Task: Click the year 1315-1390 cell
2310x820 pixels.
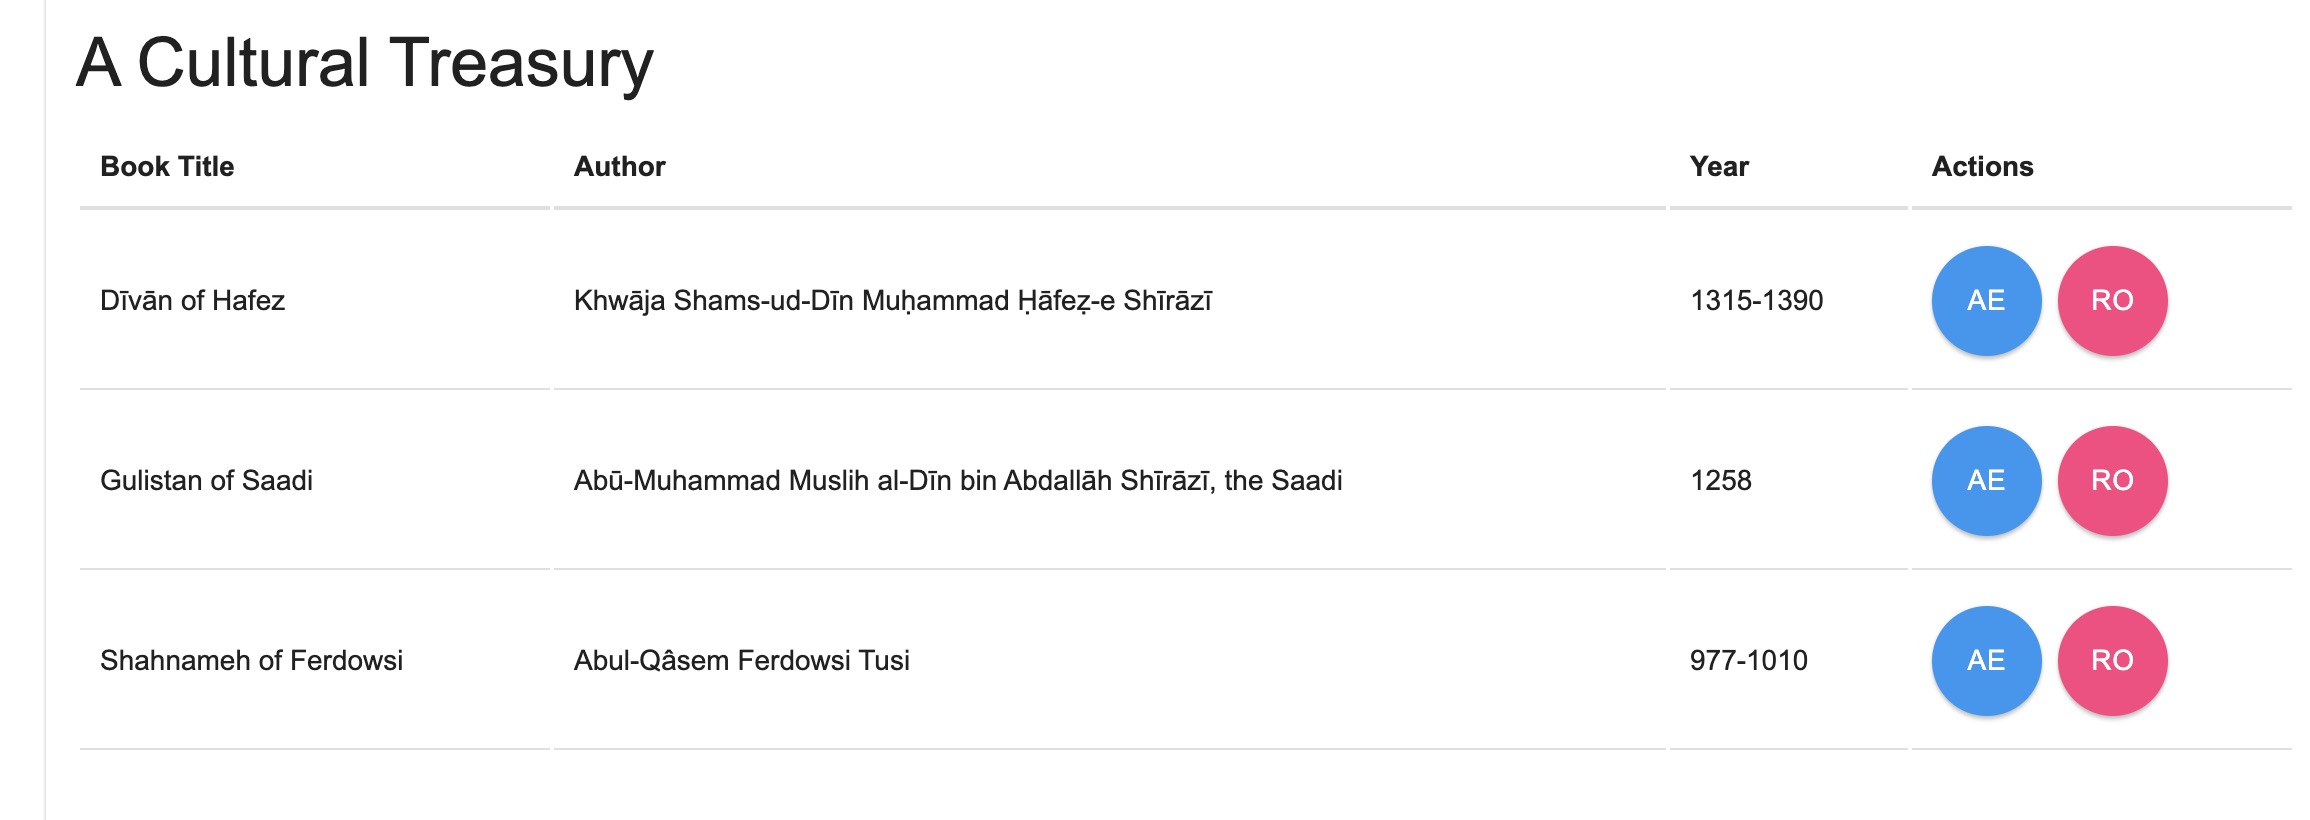Action: pos(1788,300)
